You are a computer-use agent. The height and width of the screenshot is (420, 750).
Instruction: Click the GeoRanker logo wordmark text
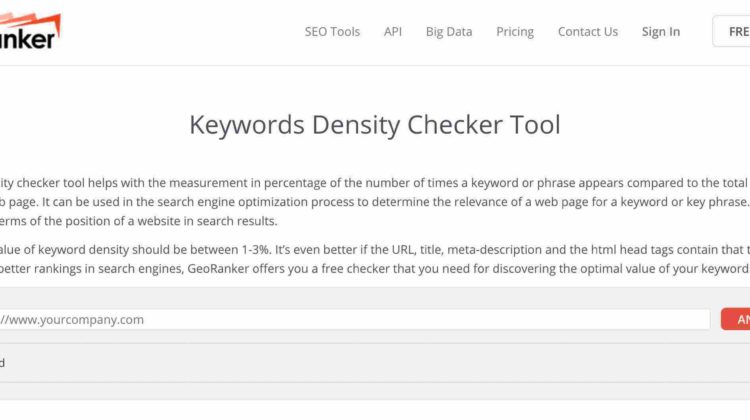coord(28,38)
